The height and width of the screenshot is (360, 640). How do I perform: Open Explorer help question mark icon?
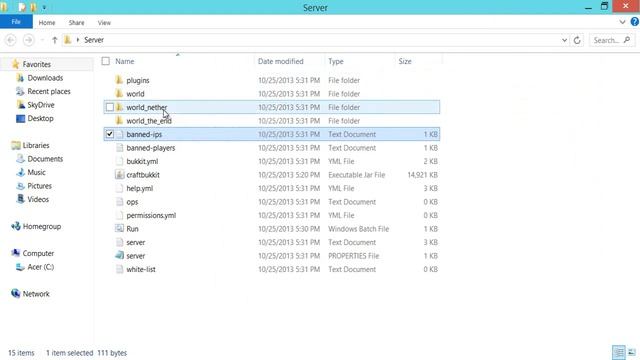(635, 22)
